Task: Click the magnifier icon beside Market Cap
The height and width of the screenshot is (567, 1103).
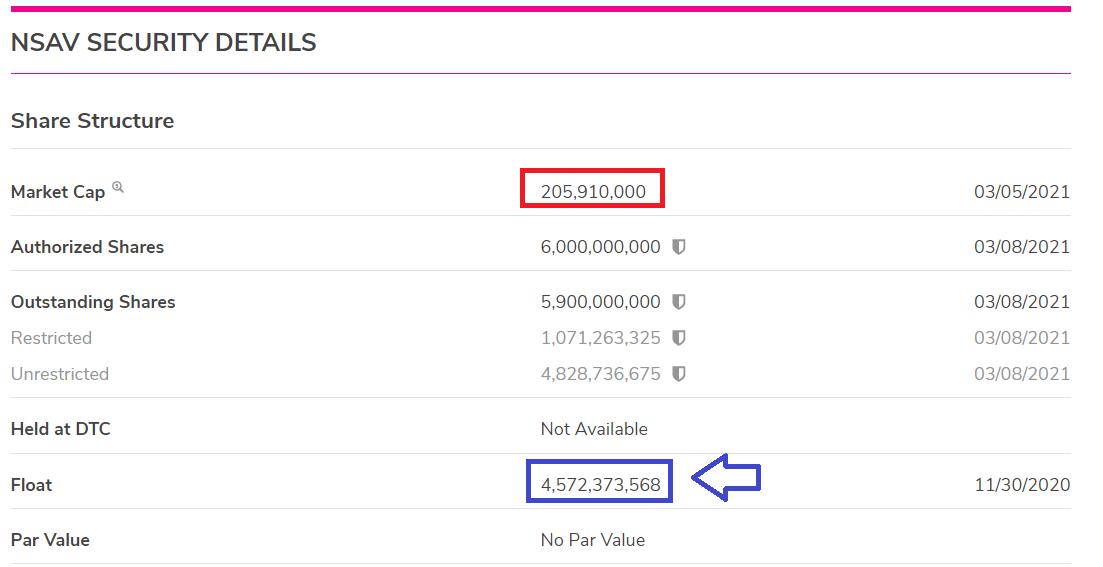Action: coord(118,187)
